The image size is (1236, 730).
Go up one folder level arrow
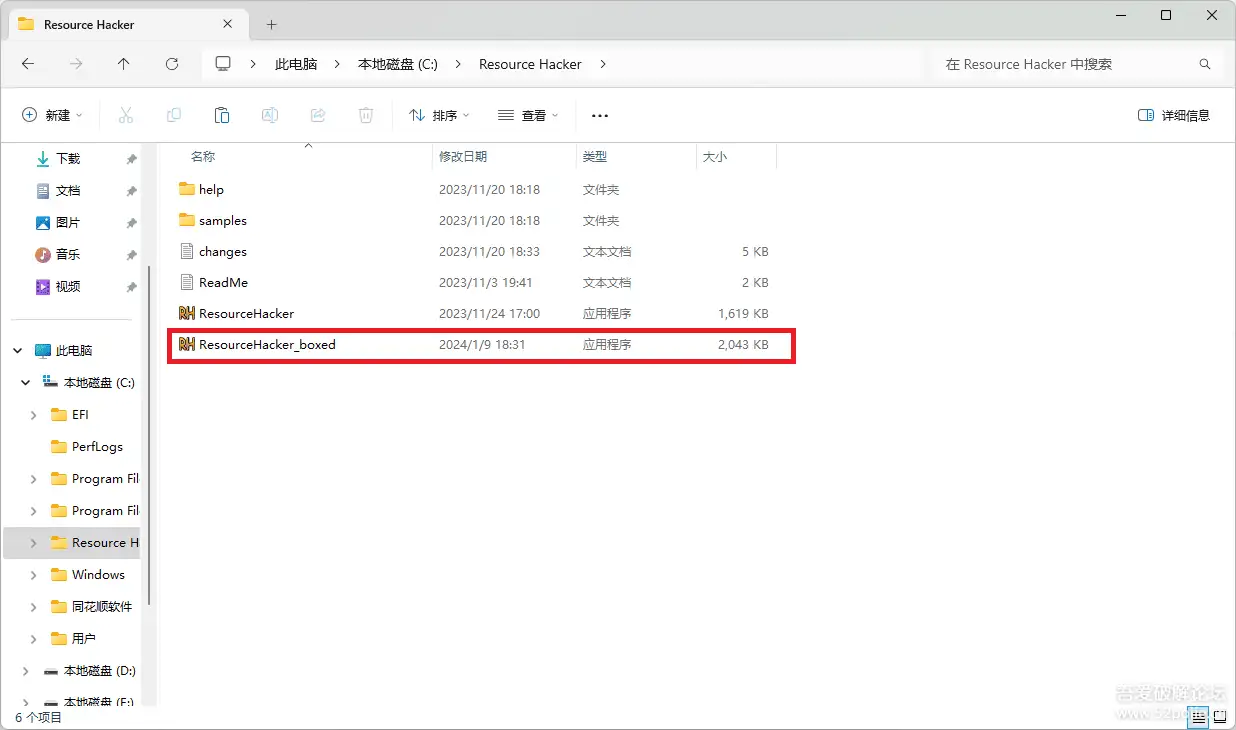[x=124, y=64]
